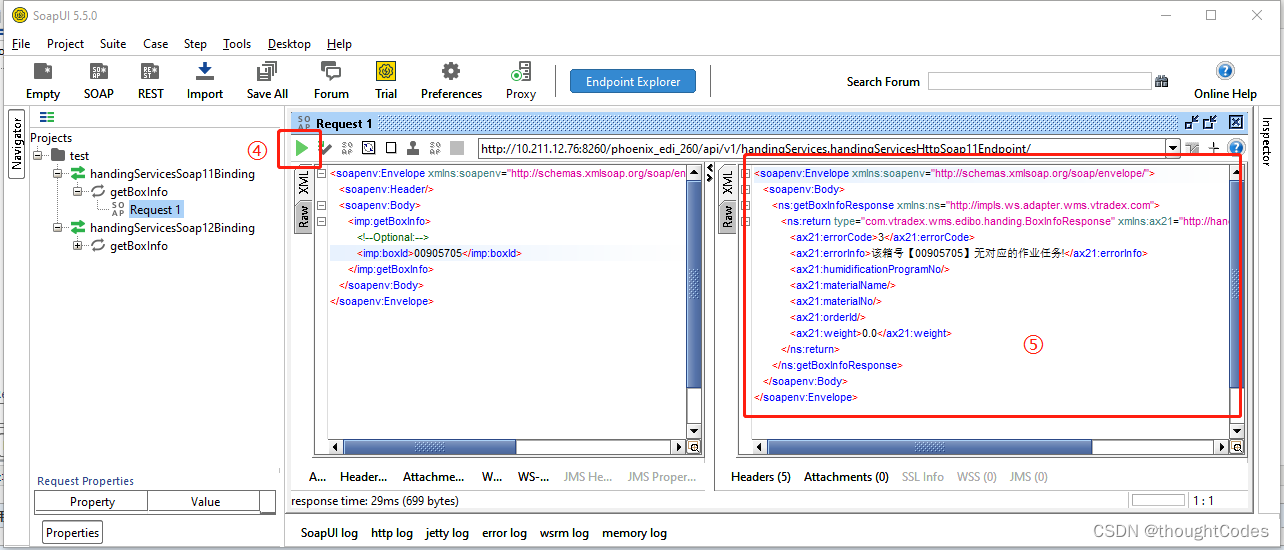Click magnifier icon under response editor
The height and width of the screenshot is (550, 1284).
1237,447
